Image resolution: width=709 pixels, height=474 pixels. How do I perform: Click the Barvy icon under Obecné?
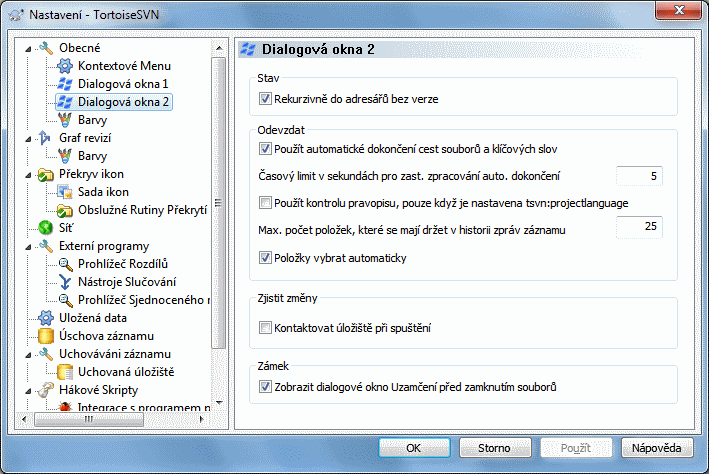point(65,120)
